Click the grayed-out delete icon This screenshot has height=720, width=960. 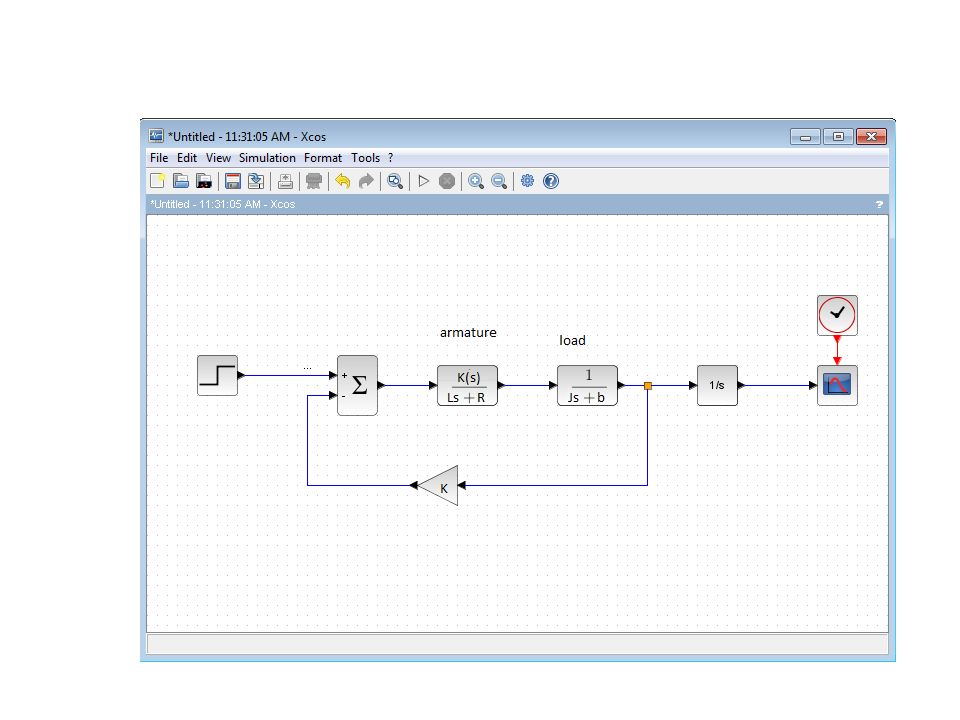[313, 181]
